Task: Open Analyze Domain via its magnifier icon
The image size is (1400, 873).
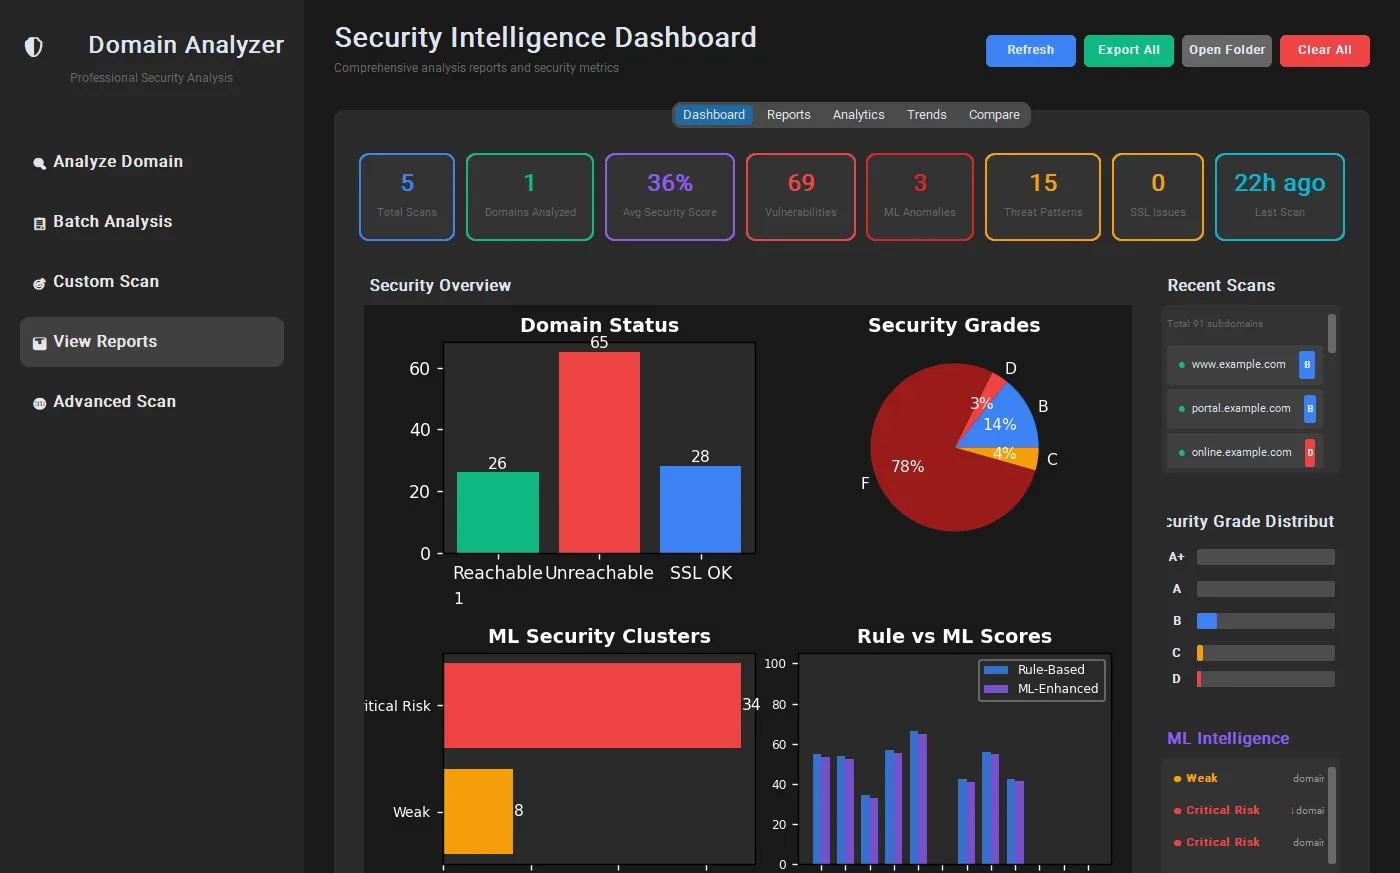Action: [40, 163]
